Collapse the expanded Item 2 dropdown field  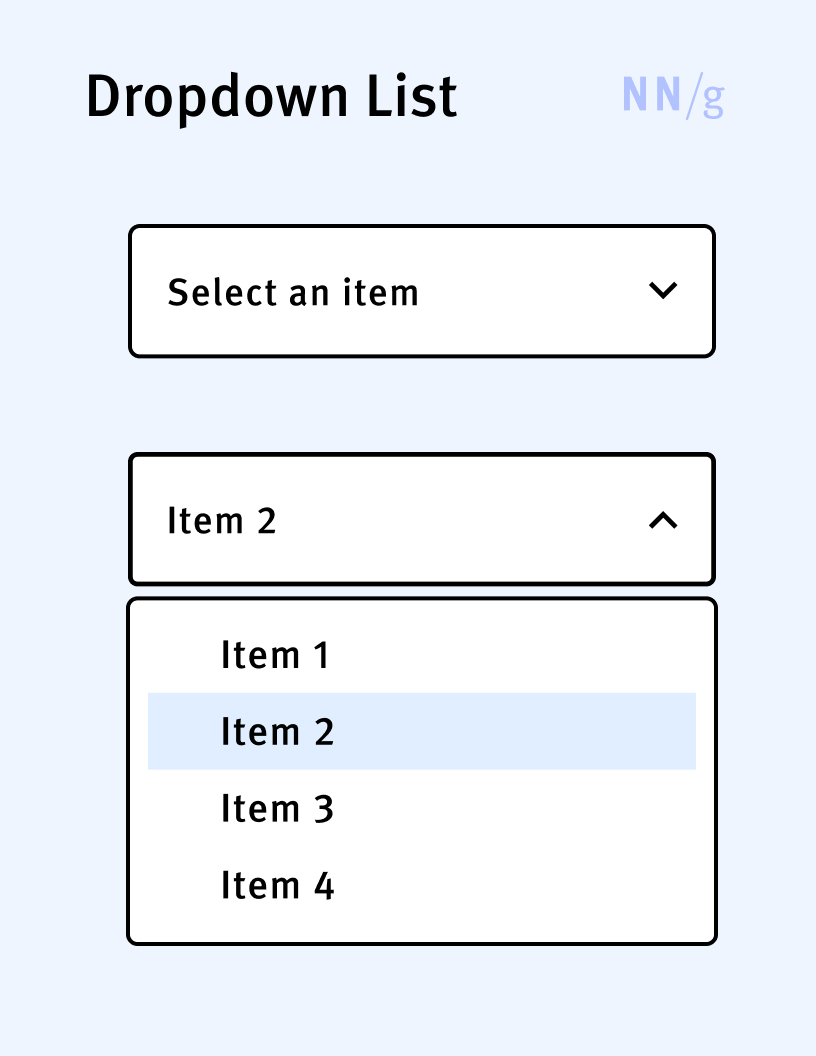click(x=421, y=519)
